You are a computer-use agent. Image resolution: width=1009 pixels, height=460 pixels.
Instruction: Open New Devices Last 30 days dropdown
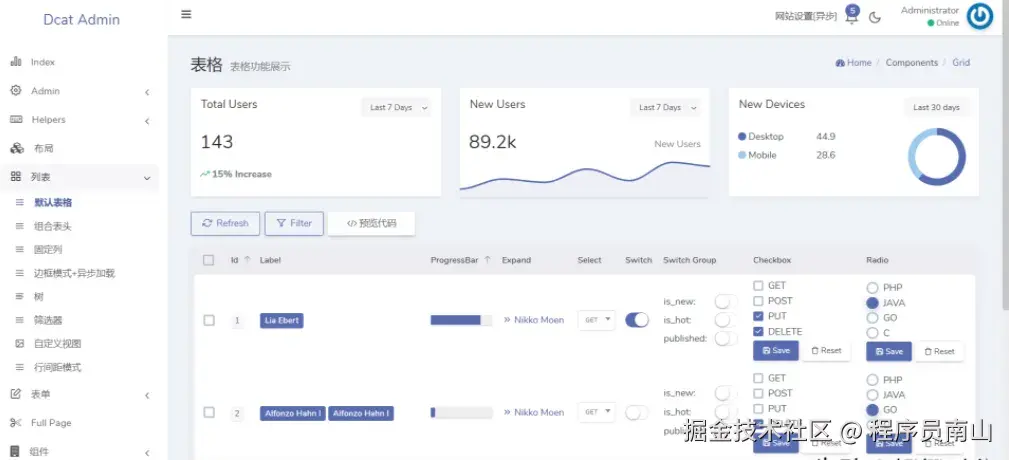936,107
